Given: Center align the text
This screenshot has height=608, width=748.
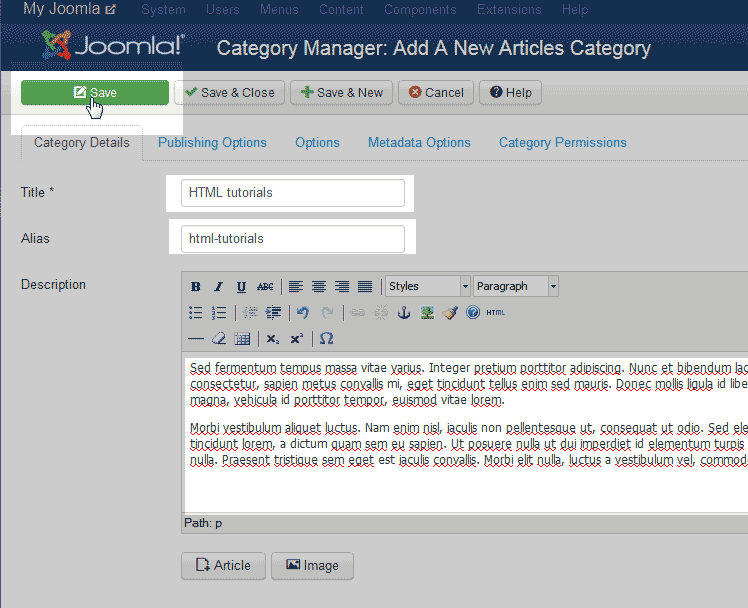Looking at the screenshot, I should 319,287.
